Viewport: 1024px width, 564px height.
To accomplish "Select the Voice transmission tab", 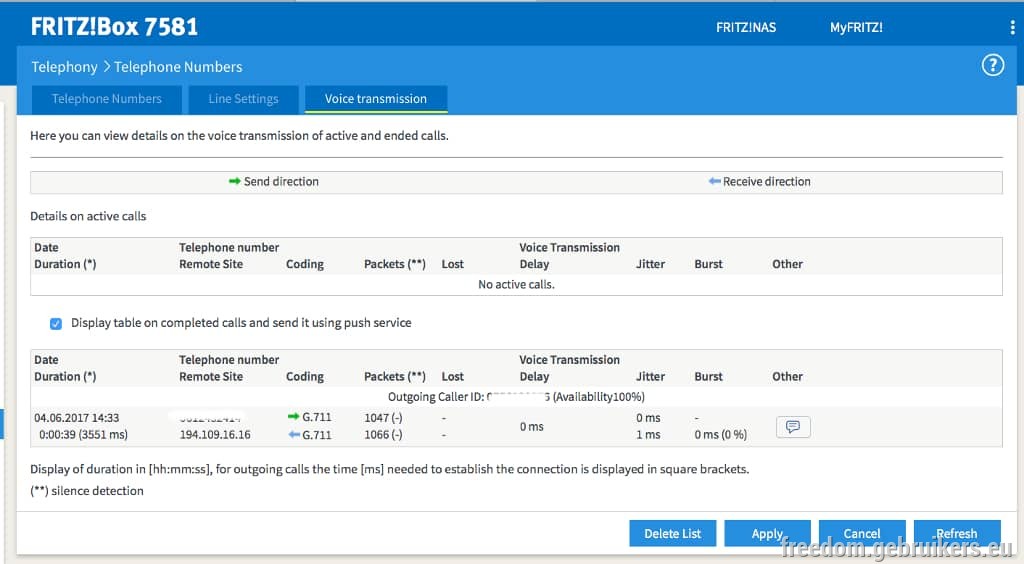I will [x=376, y=99].
